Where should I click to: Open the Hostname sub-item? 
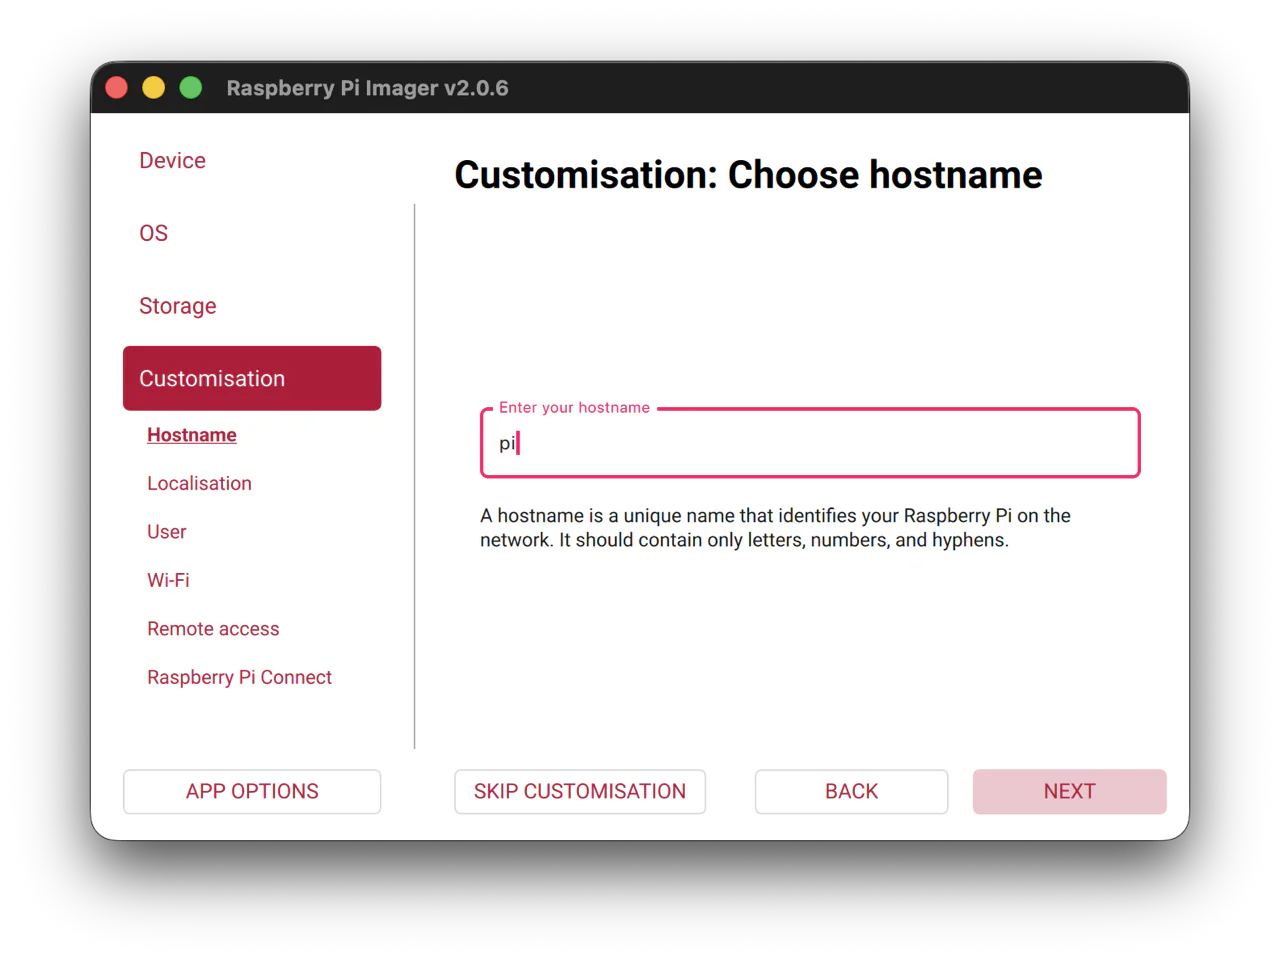click(192, 435)
